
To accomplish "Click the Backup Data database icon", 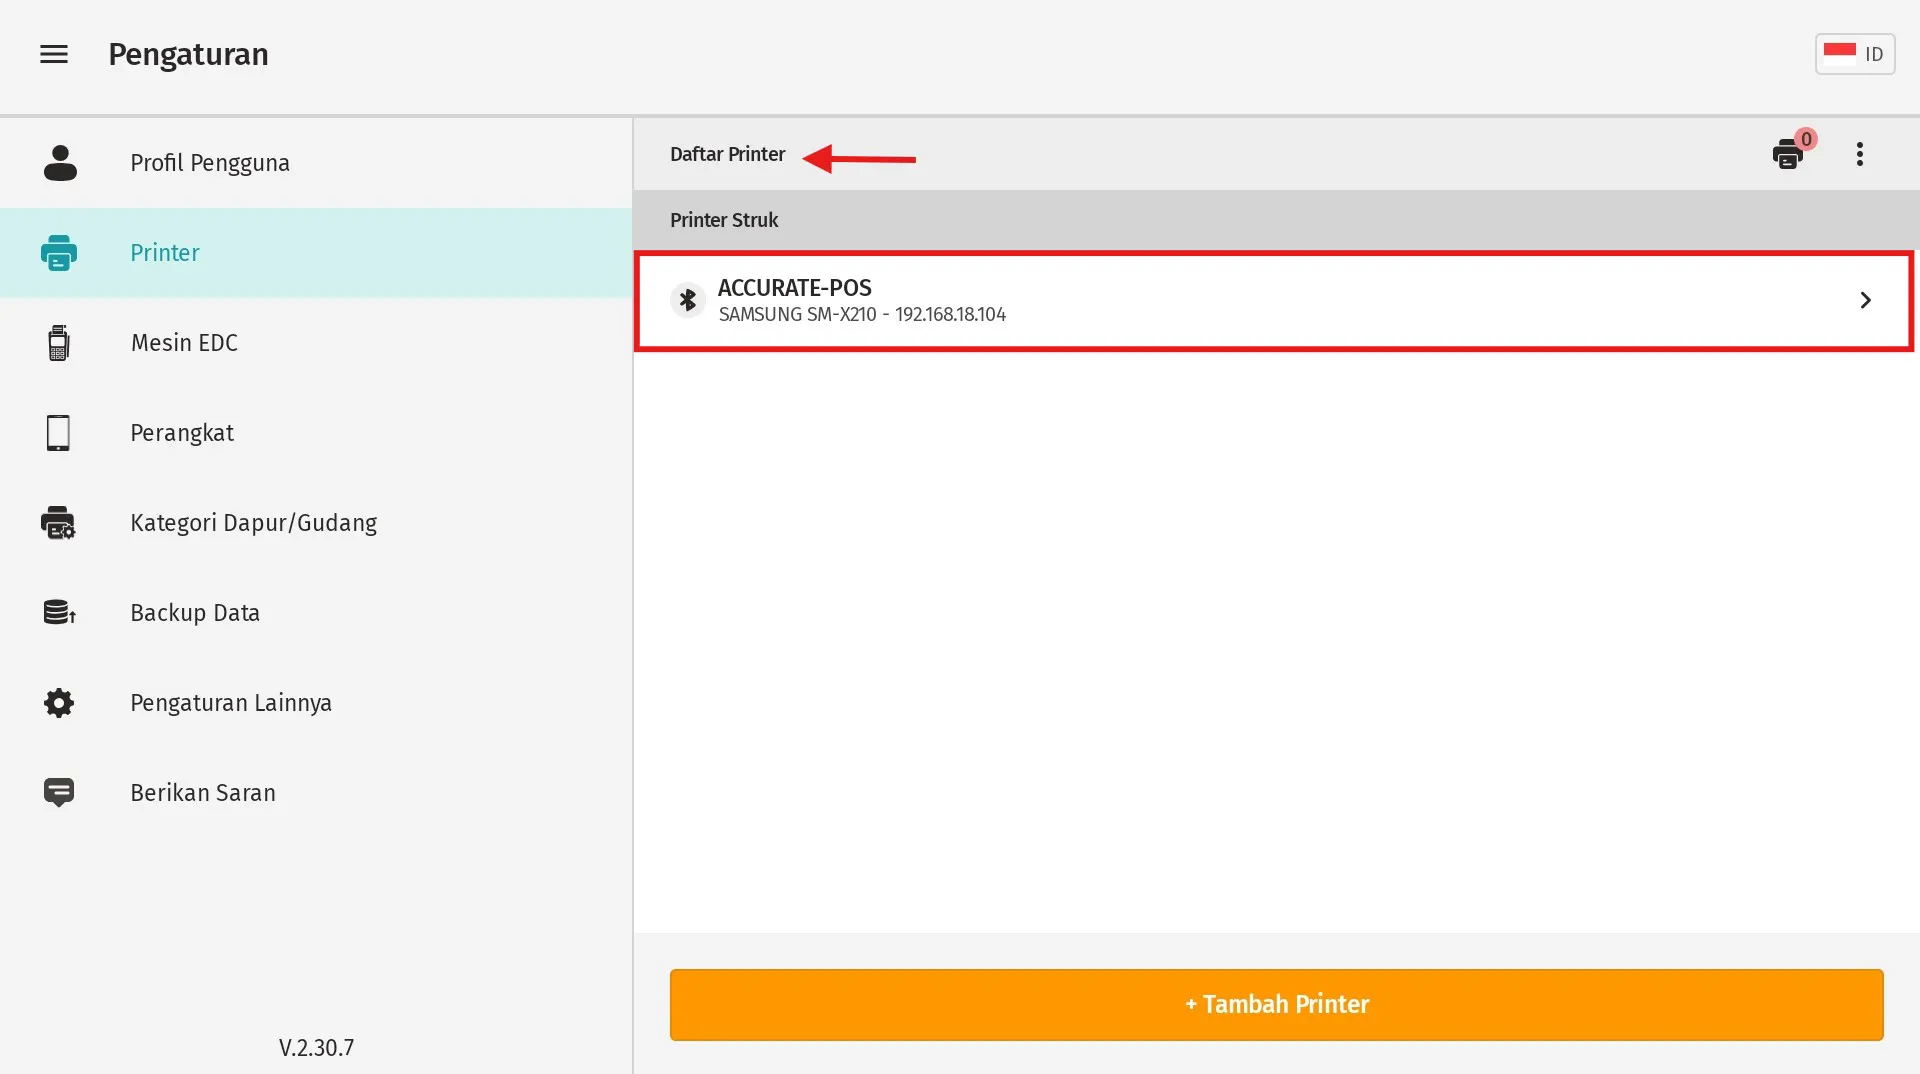I will coord(59,612).
